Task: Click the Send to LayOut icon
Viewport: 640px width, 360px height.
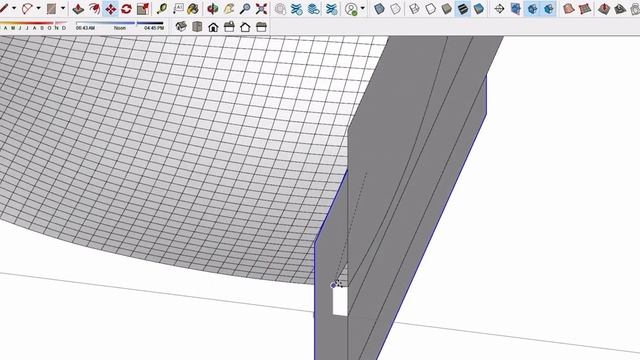Action: tap(313, 8)
